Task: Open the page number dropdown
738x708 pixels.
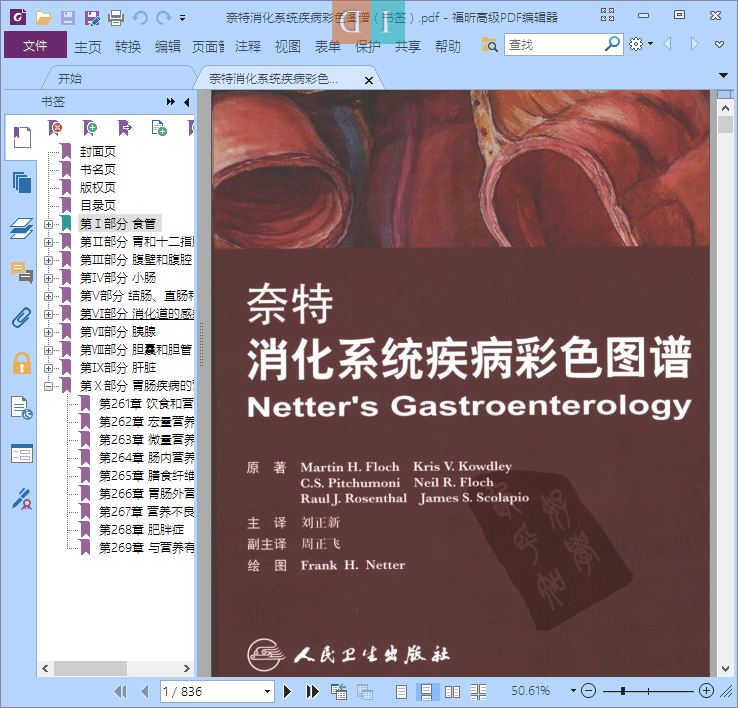Action: tap(267, 692)
